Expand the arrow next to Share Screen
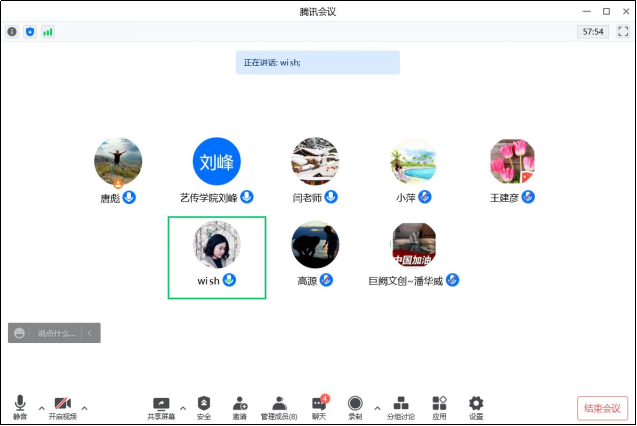The width and height of the screenshot is (637, 426). pyautogui.click(x=182, y=408)
